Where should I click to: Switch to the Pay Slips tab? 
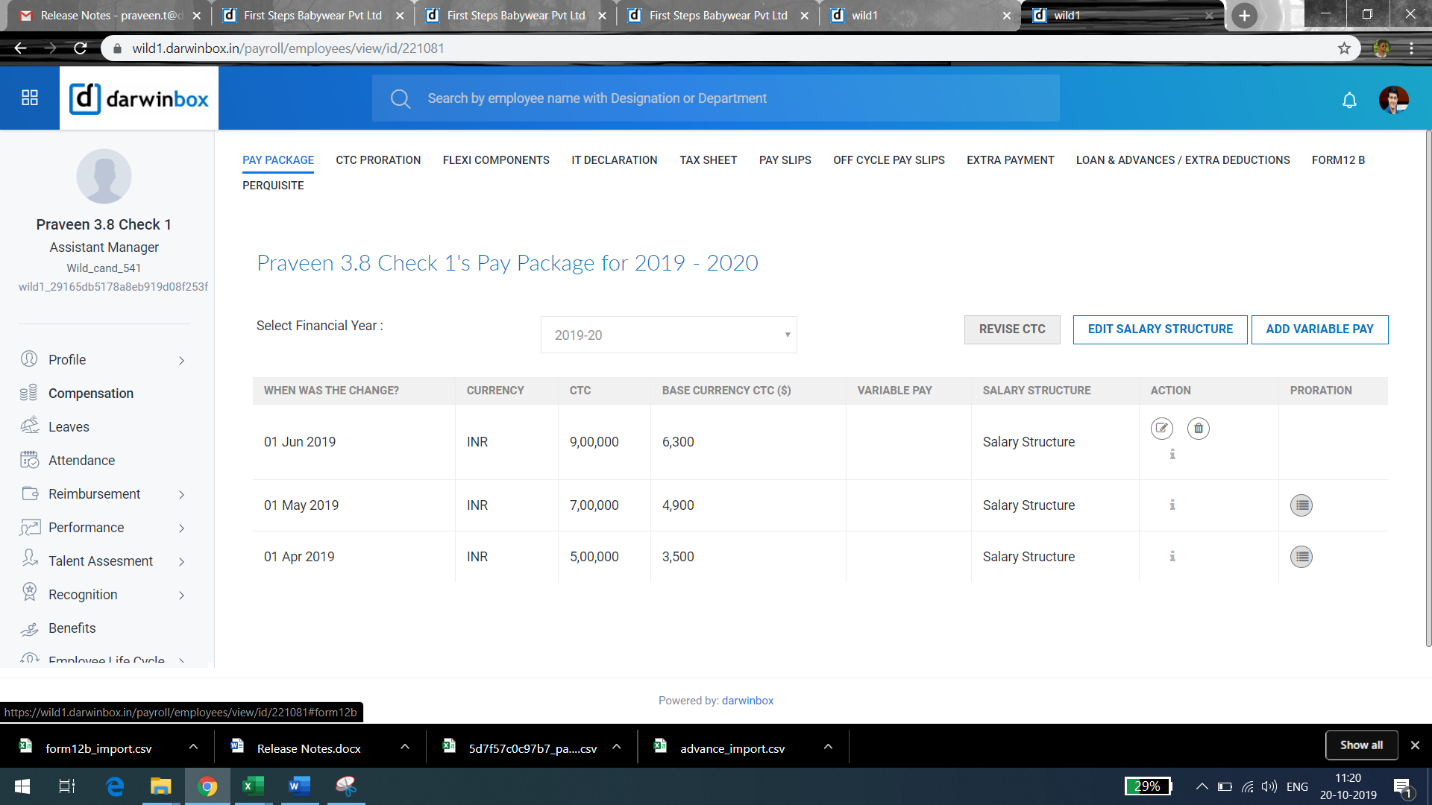pos(785,160)
